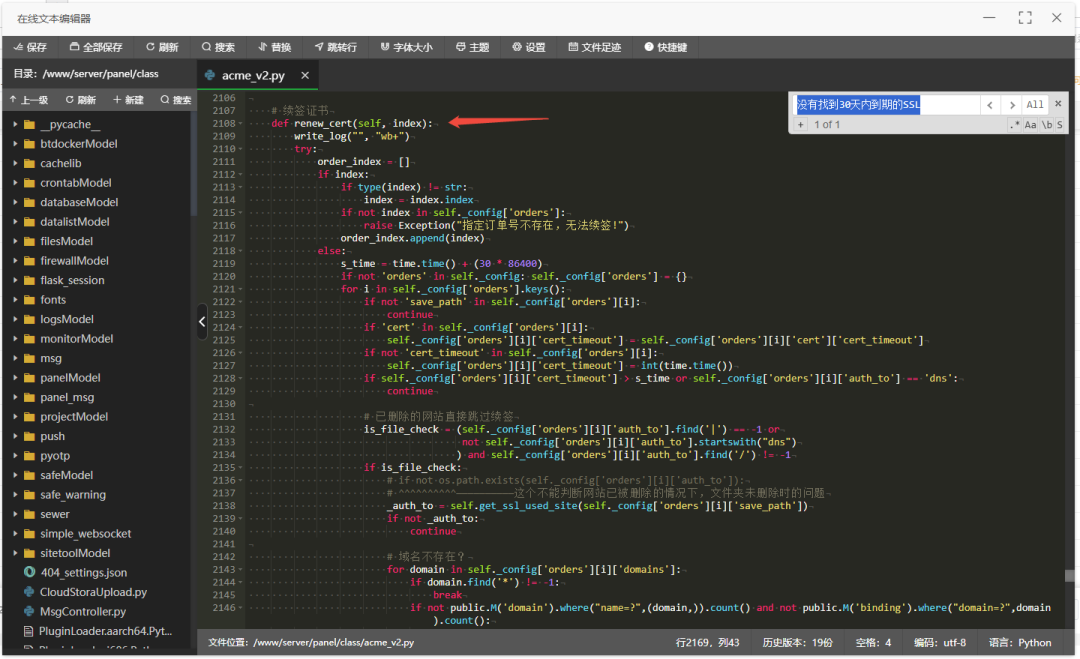Expand the btdockerModel folder
1080x659 pixels.
click(x=16, y=144)
